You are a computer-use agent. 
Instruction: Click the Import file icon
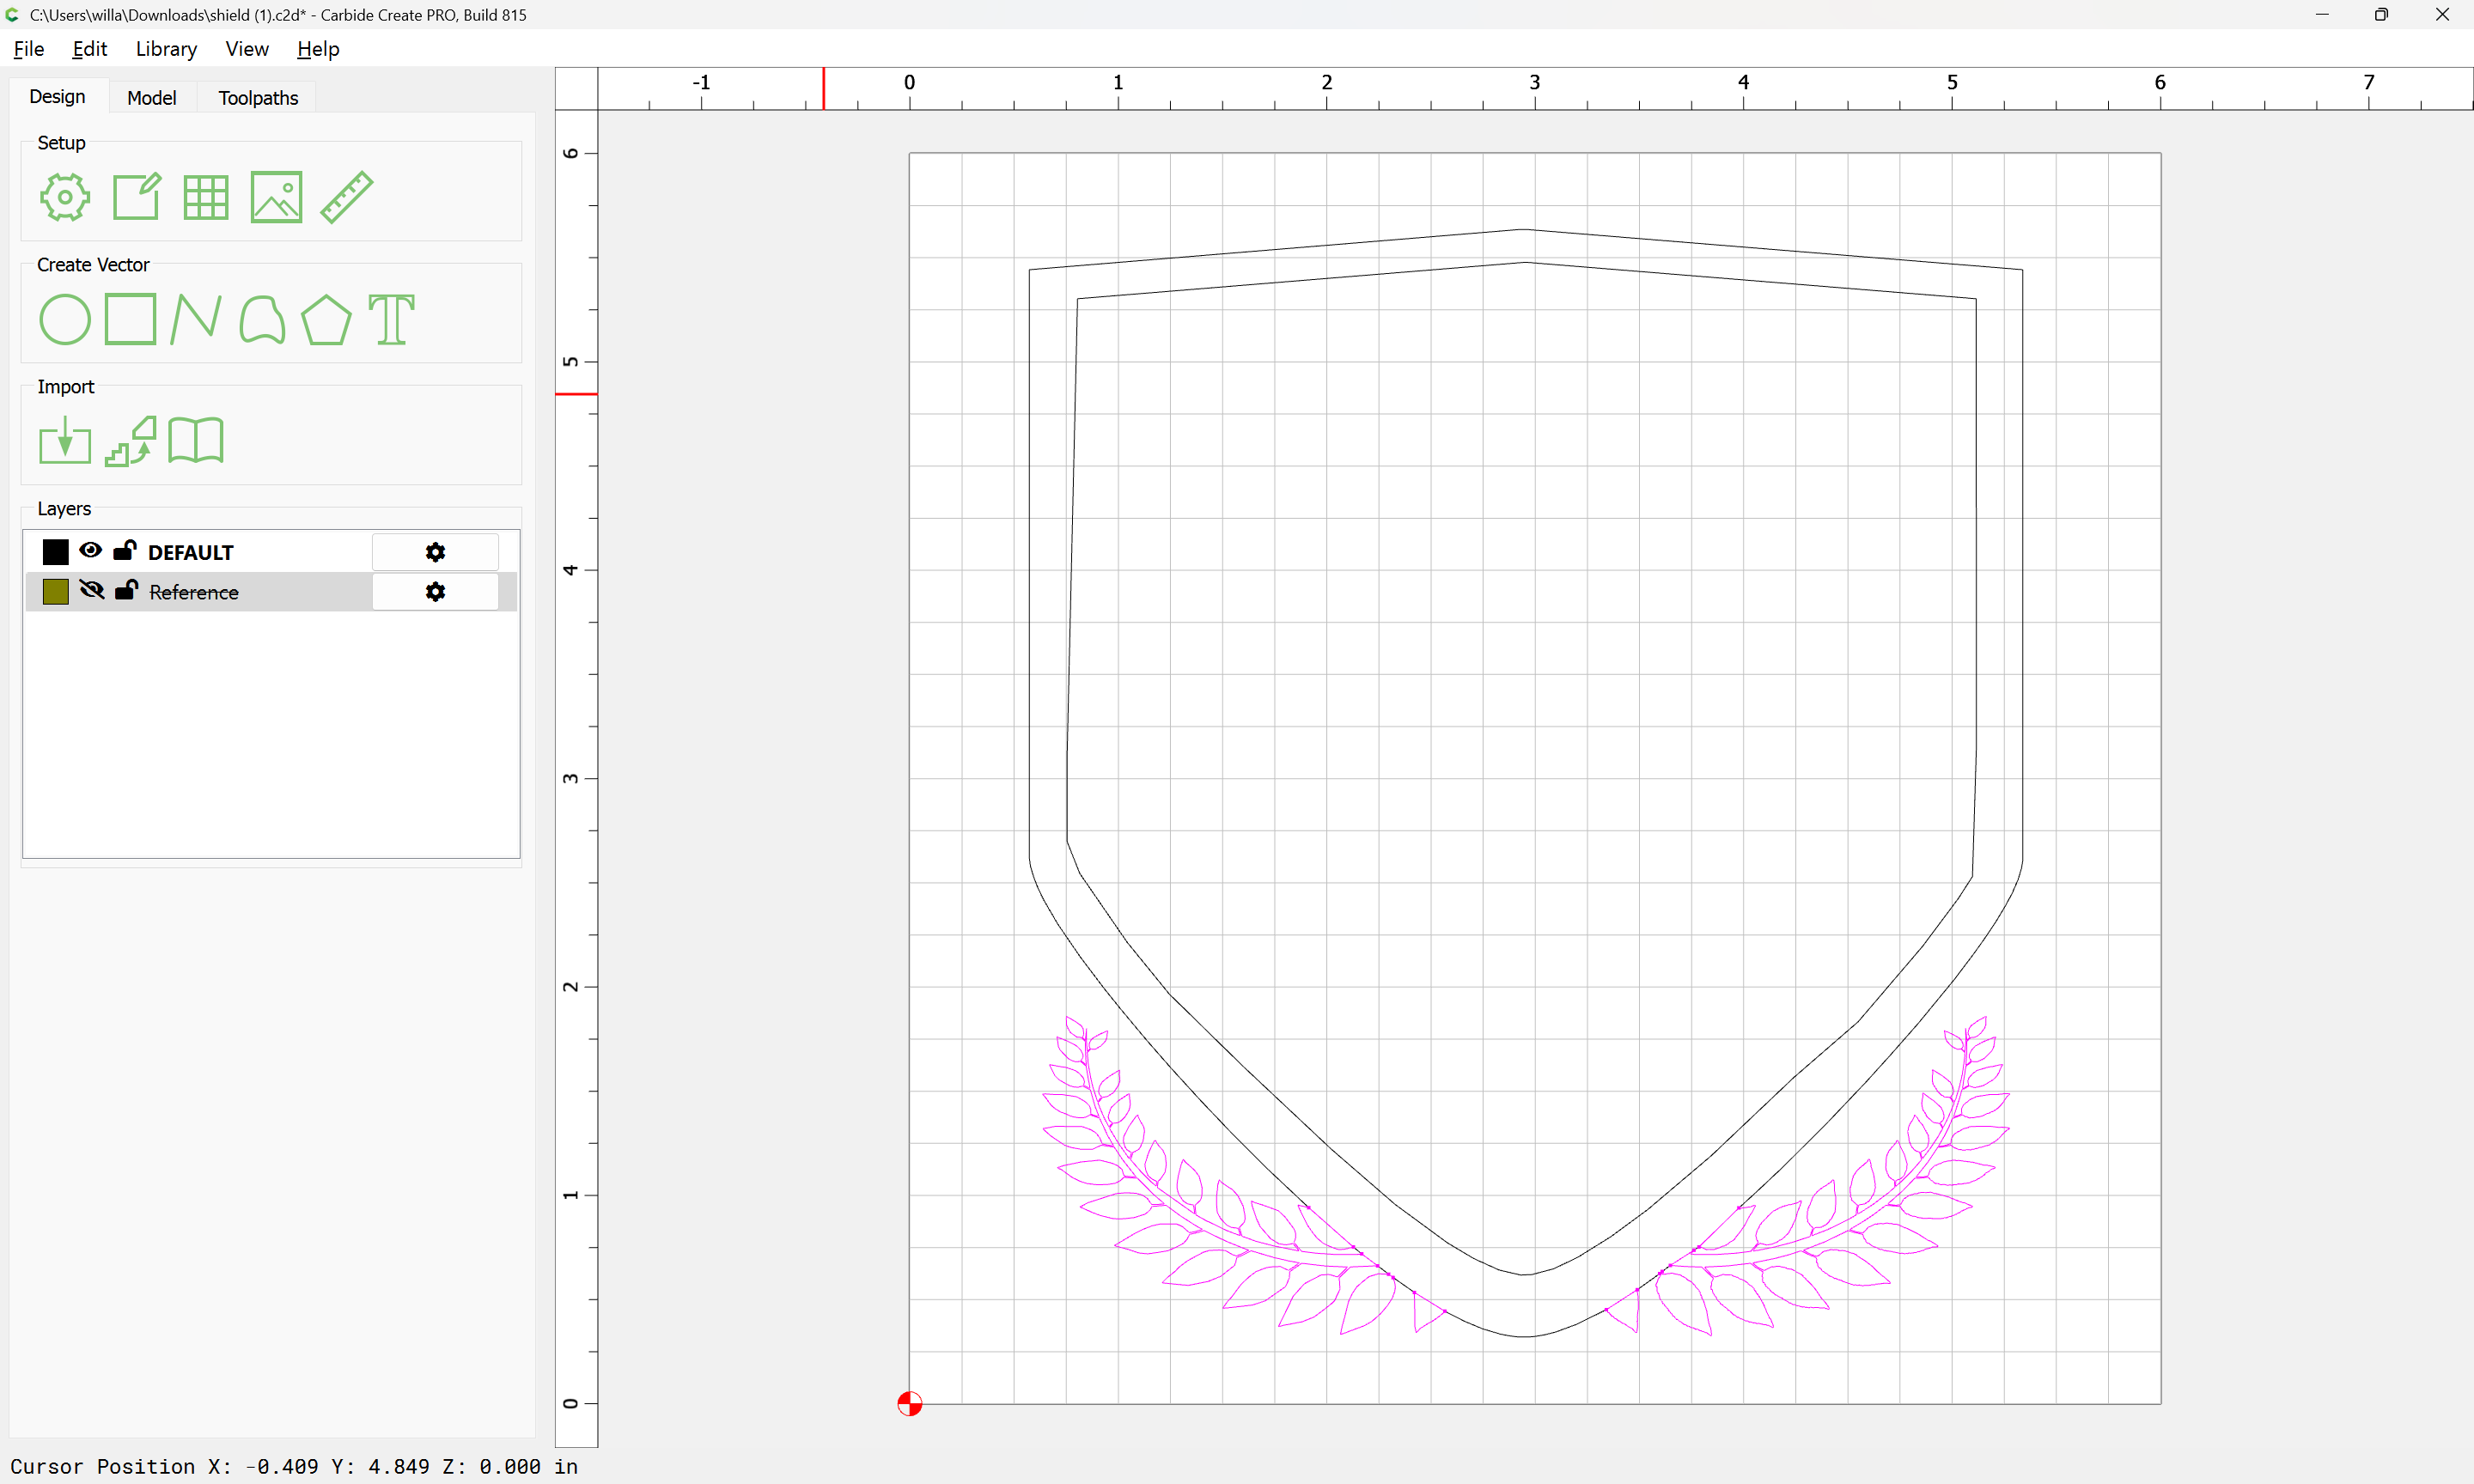click(65, 441)
